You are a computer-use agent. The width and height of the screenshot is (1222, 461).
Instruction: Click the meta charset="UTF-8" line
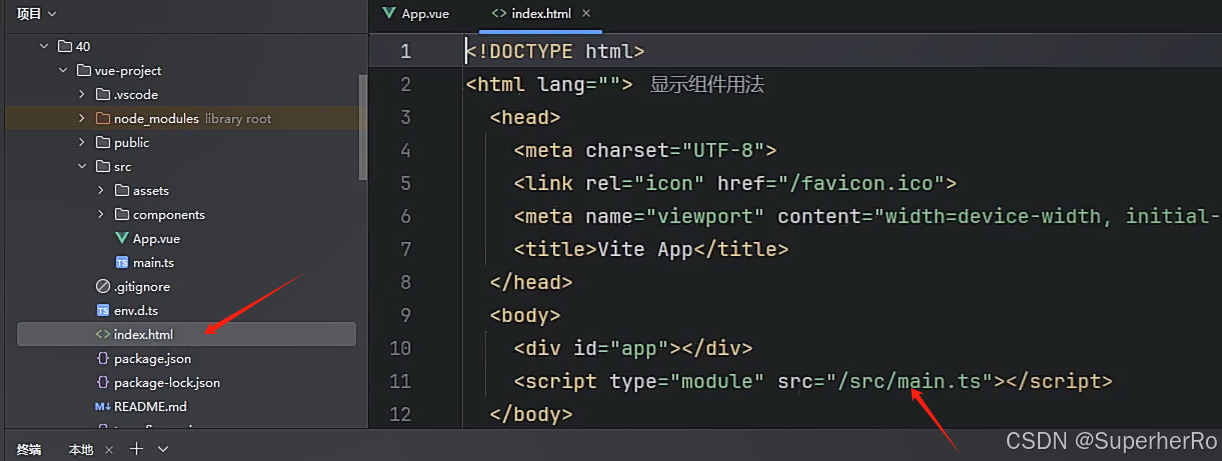click(646, 150)
